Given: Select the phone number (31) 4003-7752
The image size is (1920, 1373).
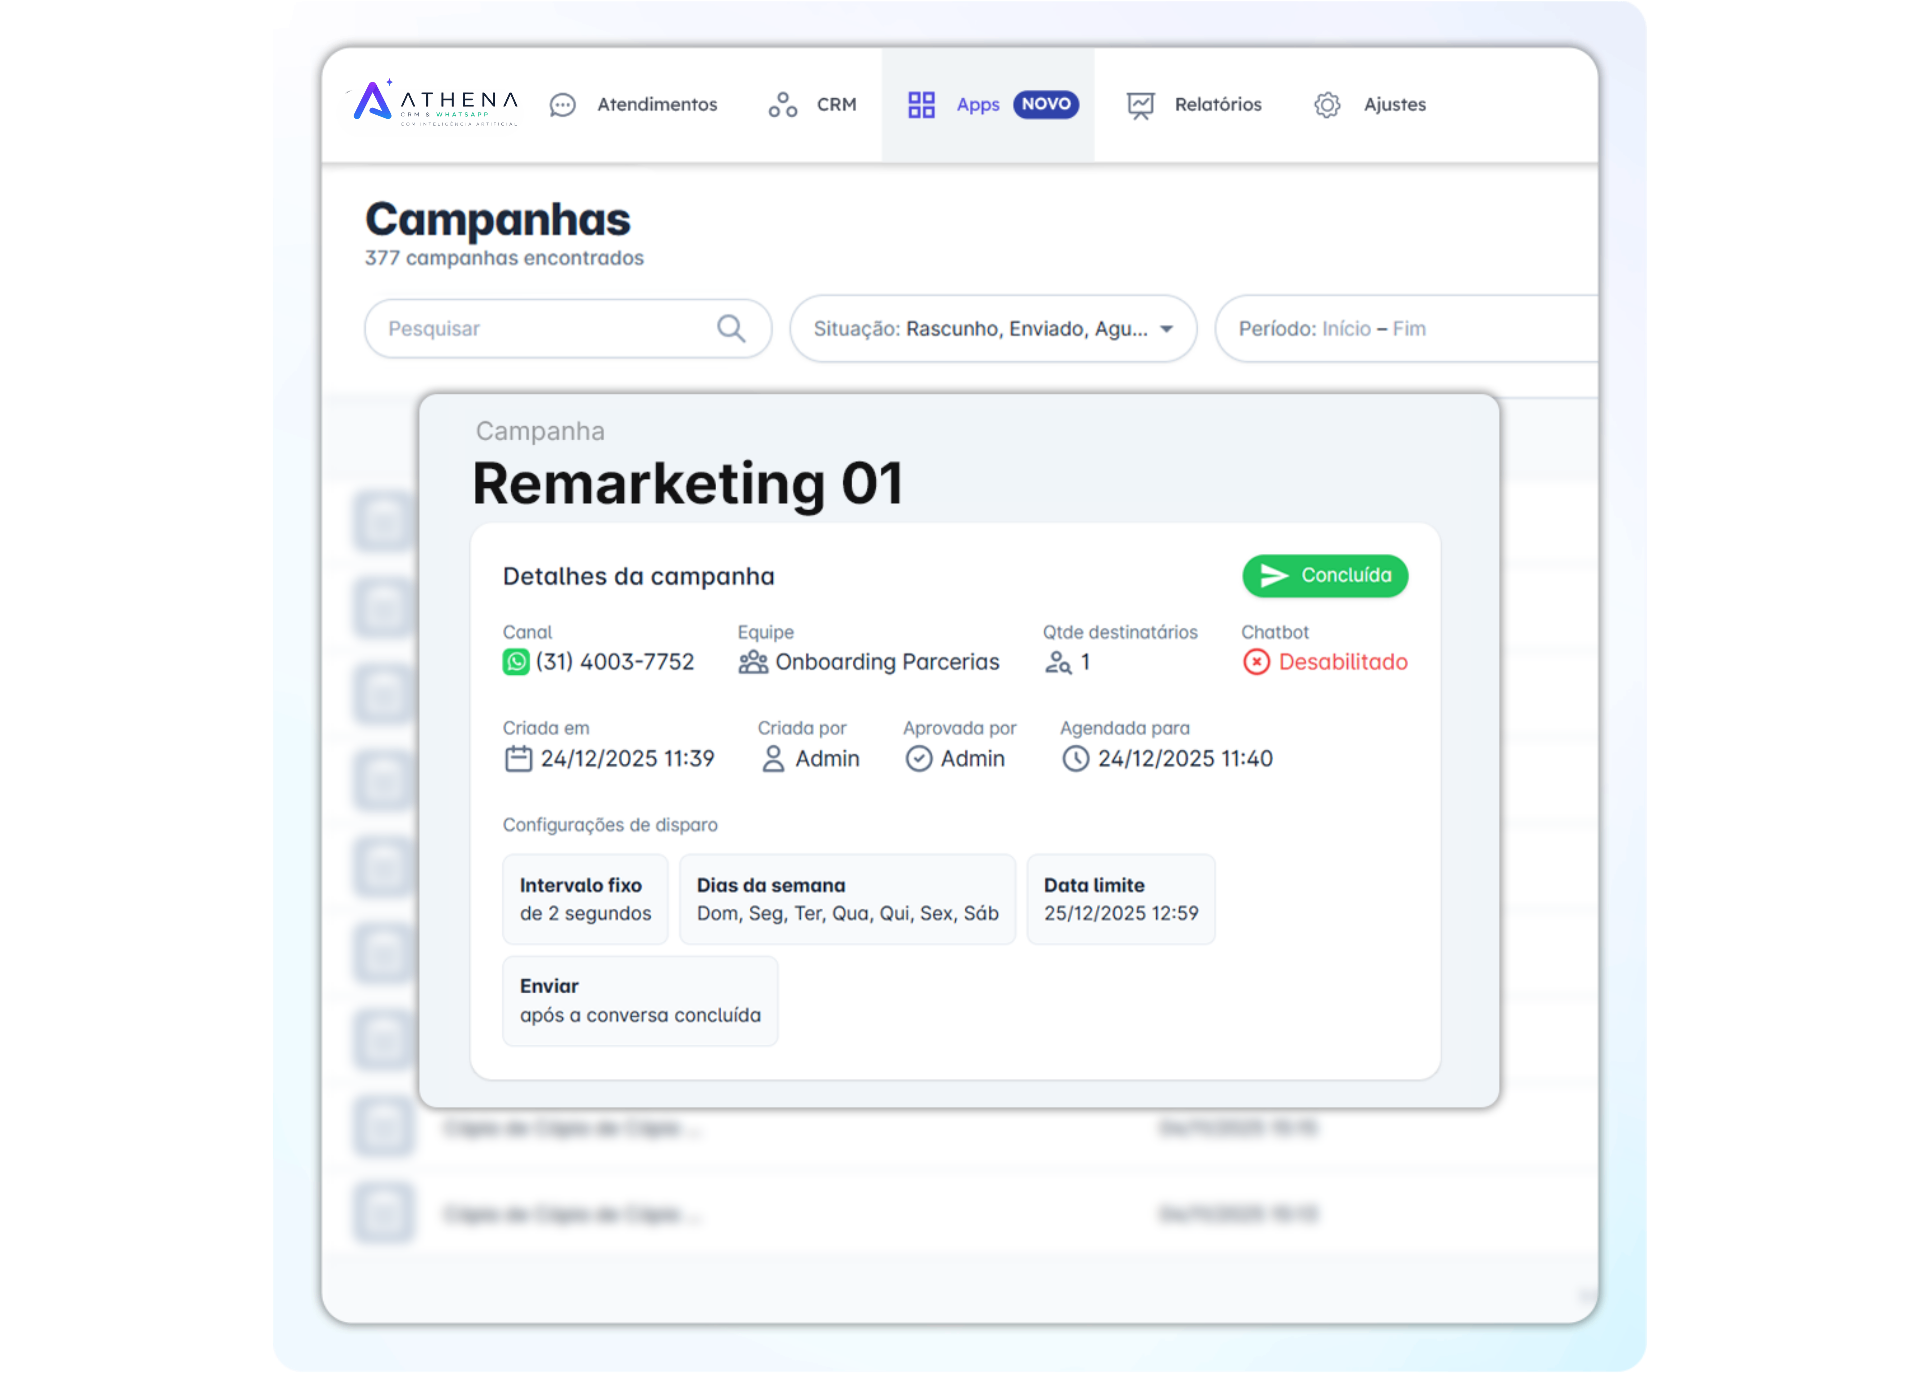Looking at the screenshot, I should (615, 662).
